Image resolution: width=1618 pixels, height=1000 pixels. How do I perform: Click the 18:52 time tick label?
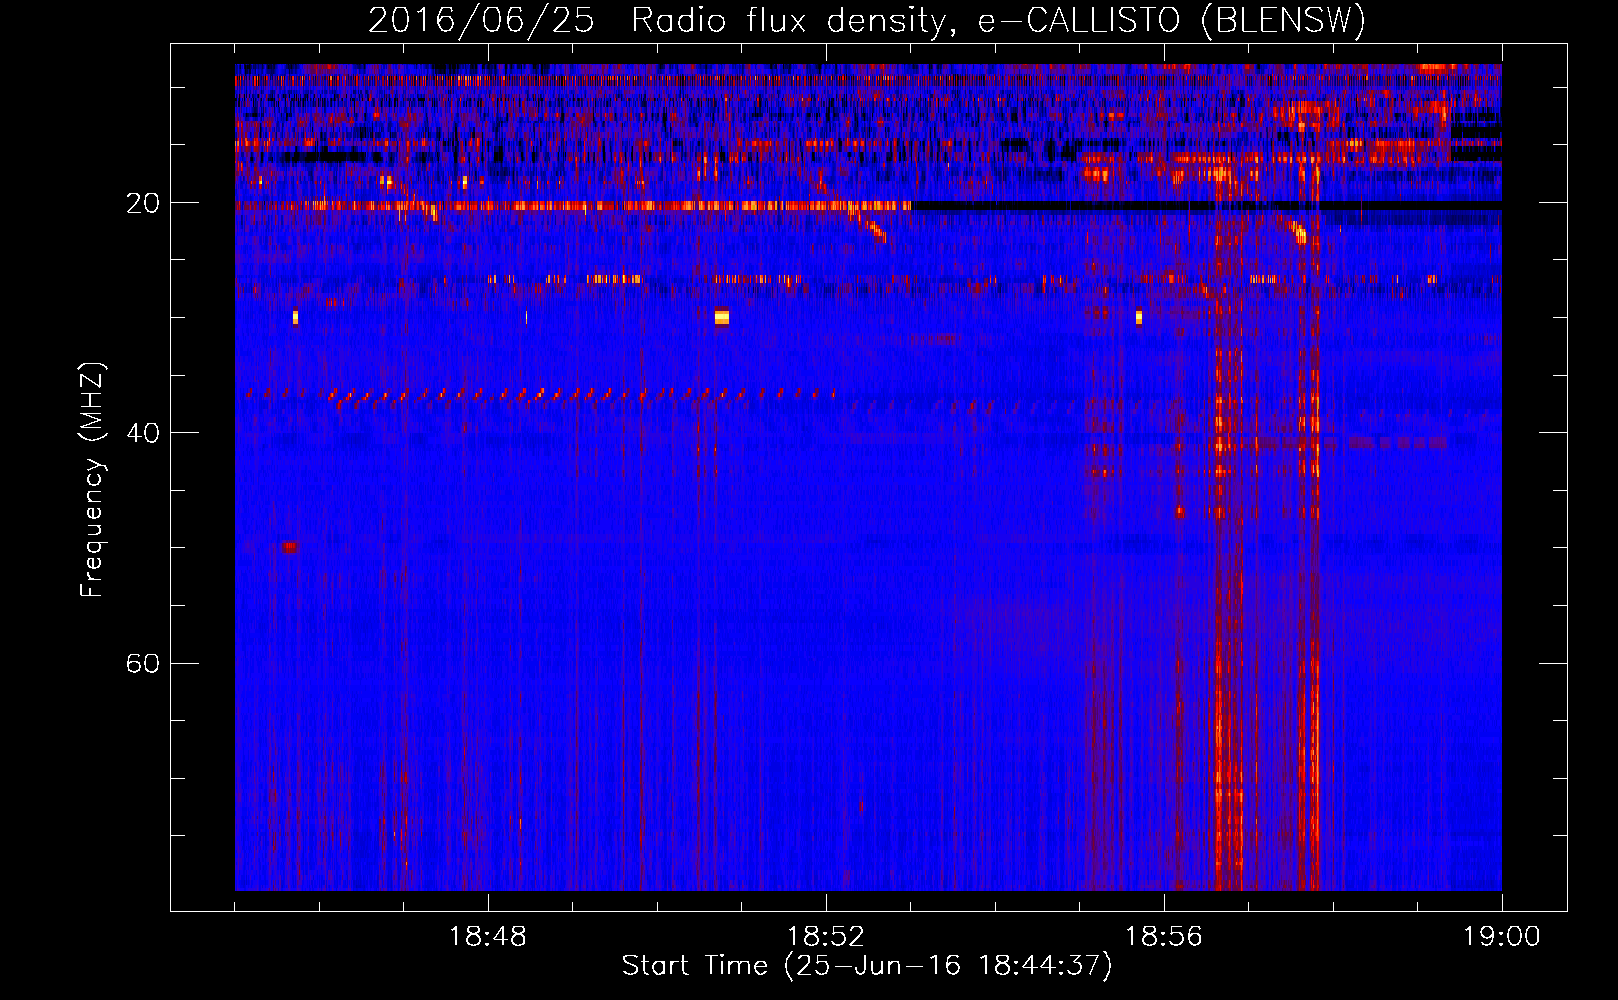point(826,937)
